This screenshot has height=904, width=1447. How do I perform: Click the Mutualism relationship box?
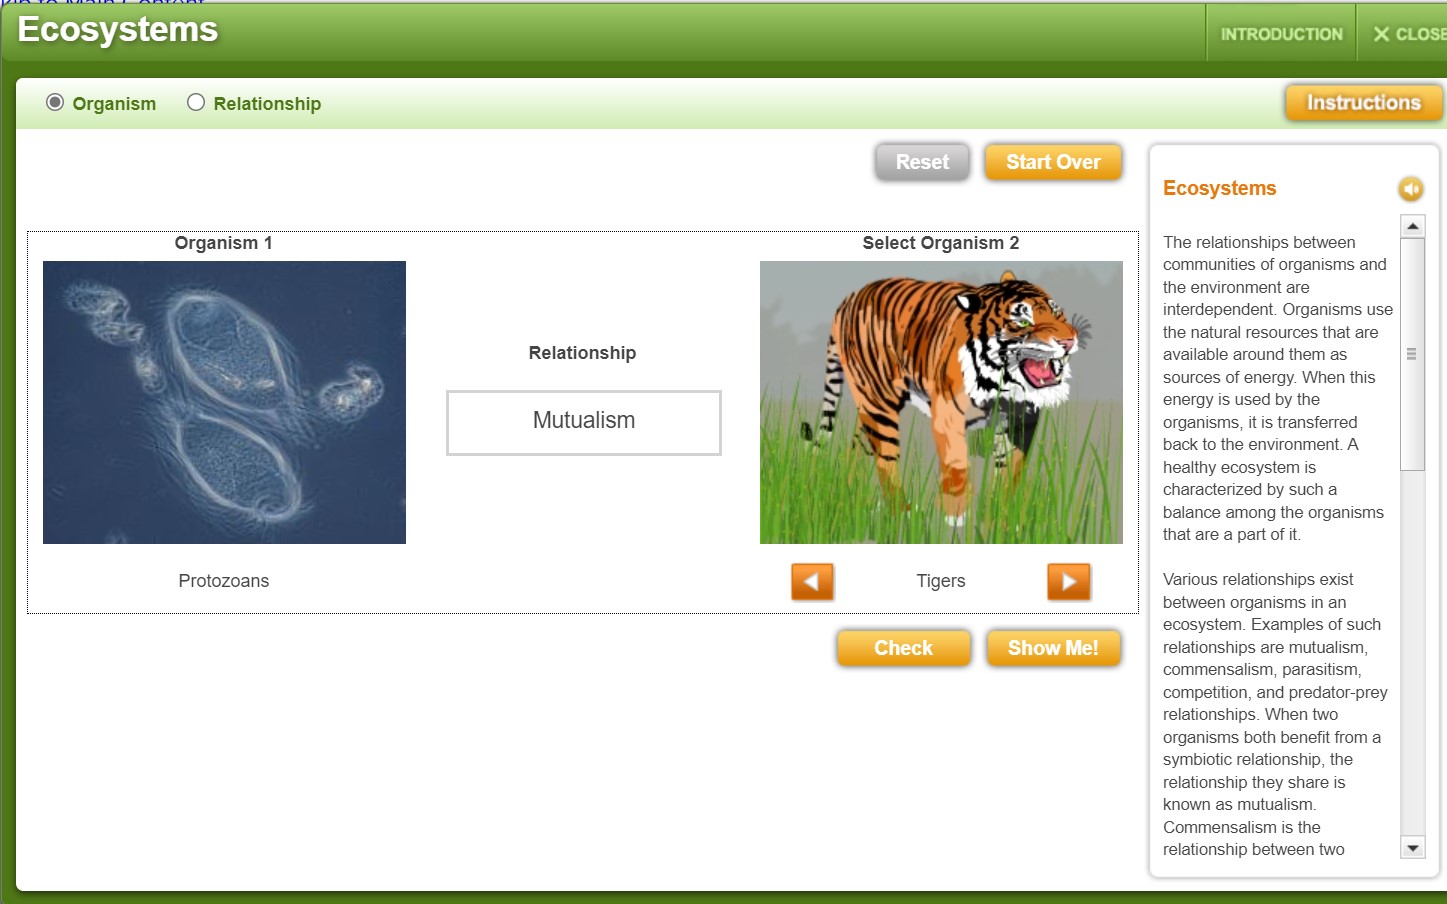pyautogui.click(x=583, y=422)
